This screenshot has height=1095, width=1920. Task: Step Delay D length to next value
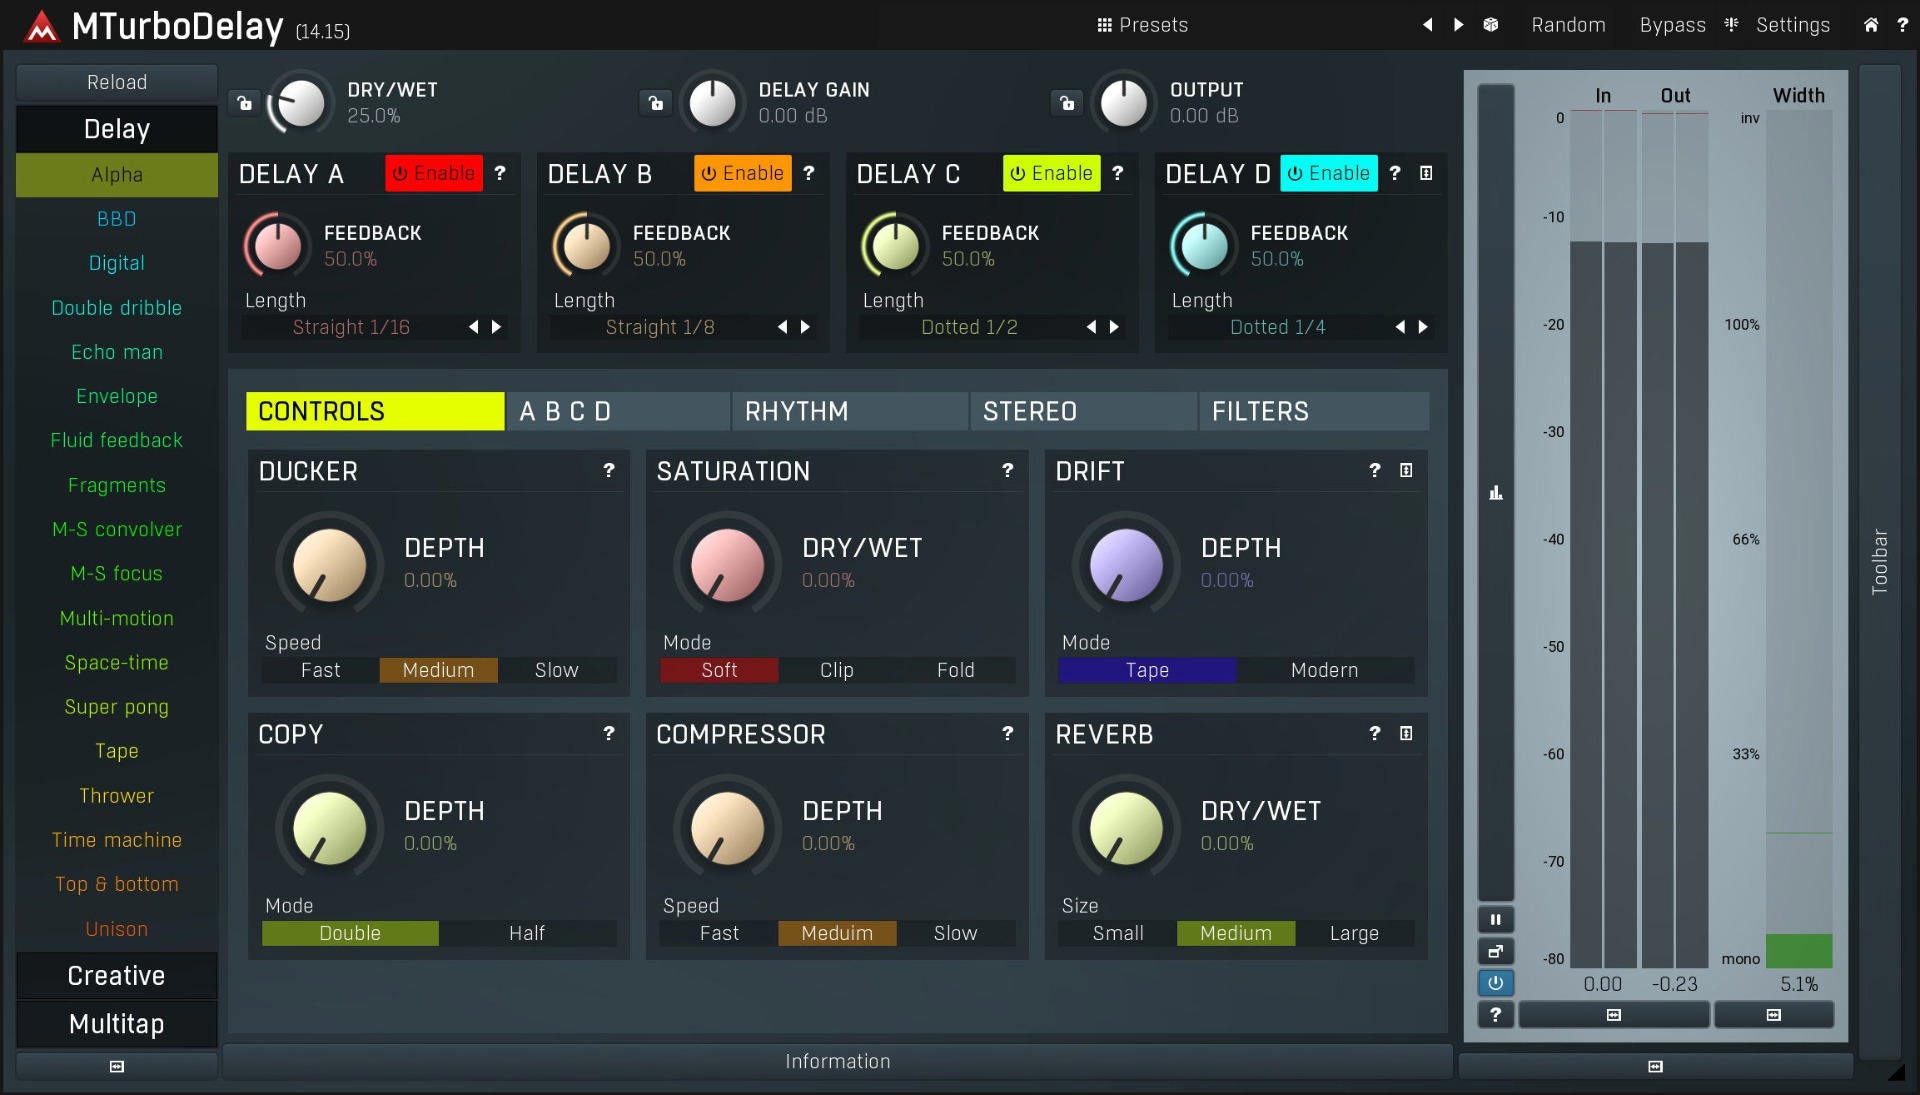pyautogui.click(x=1424, y=327)
